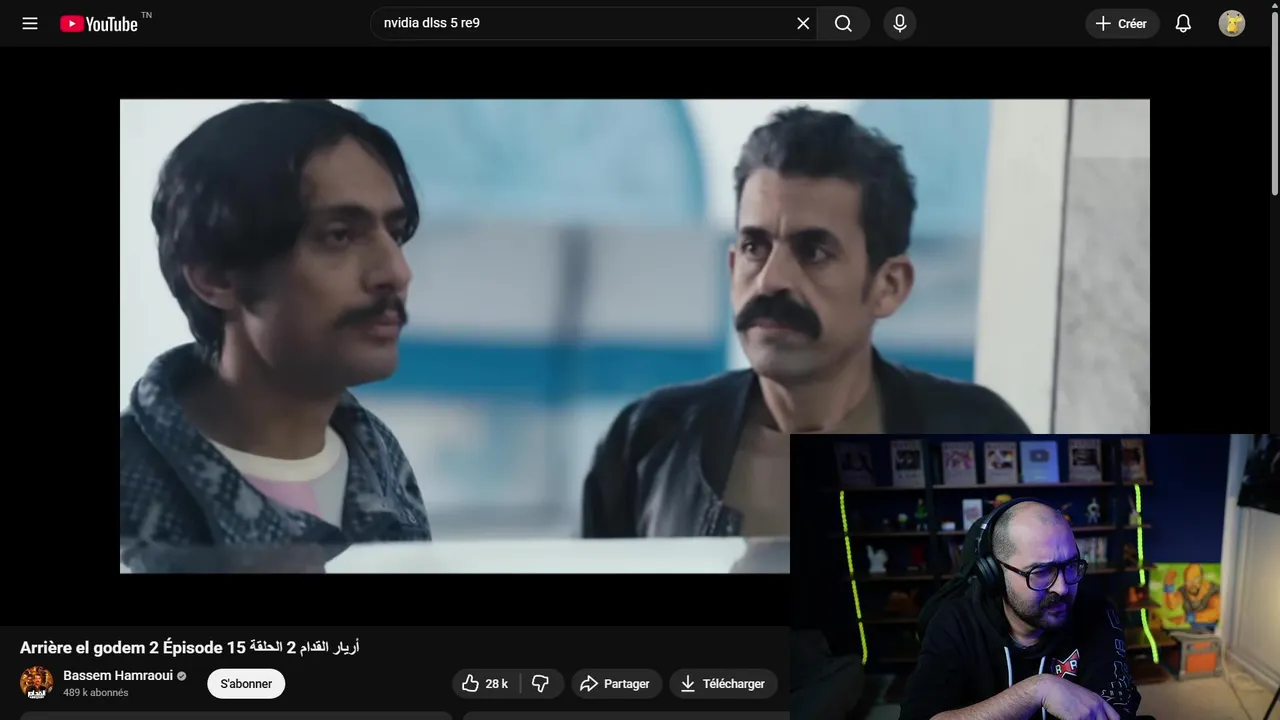
Task: Clear the search box text
Action: click(x=803, y=23)
